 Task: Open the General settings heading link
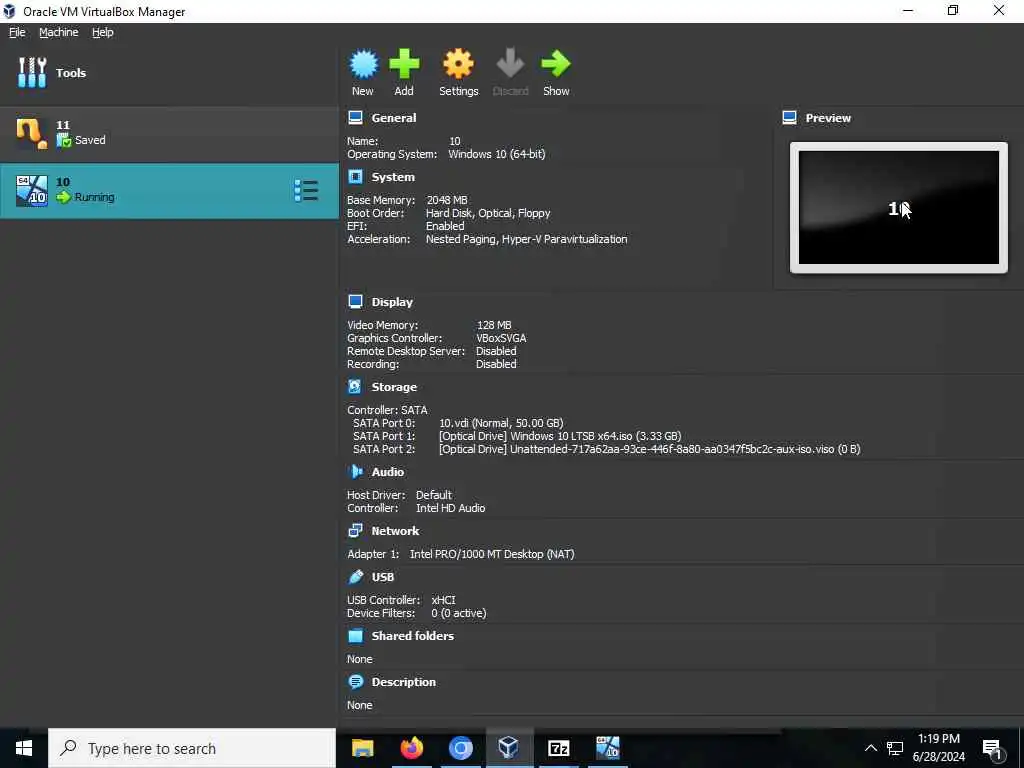coord(394,118)
